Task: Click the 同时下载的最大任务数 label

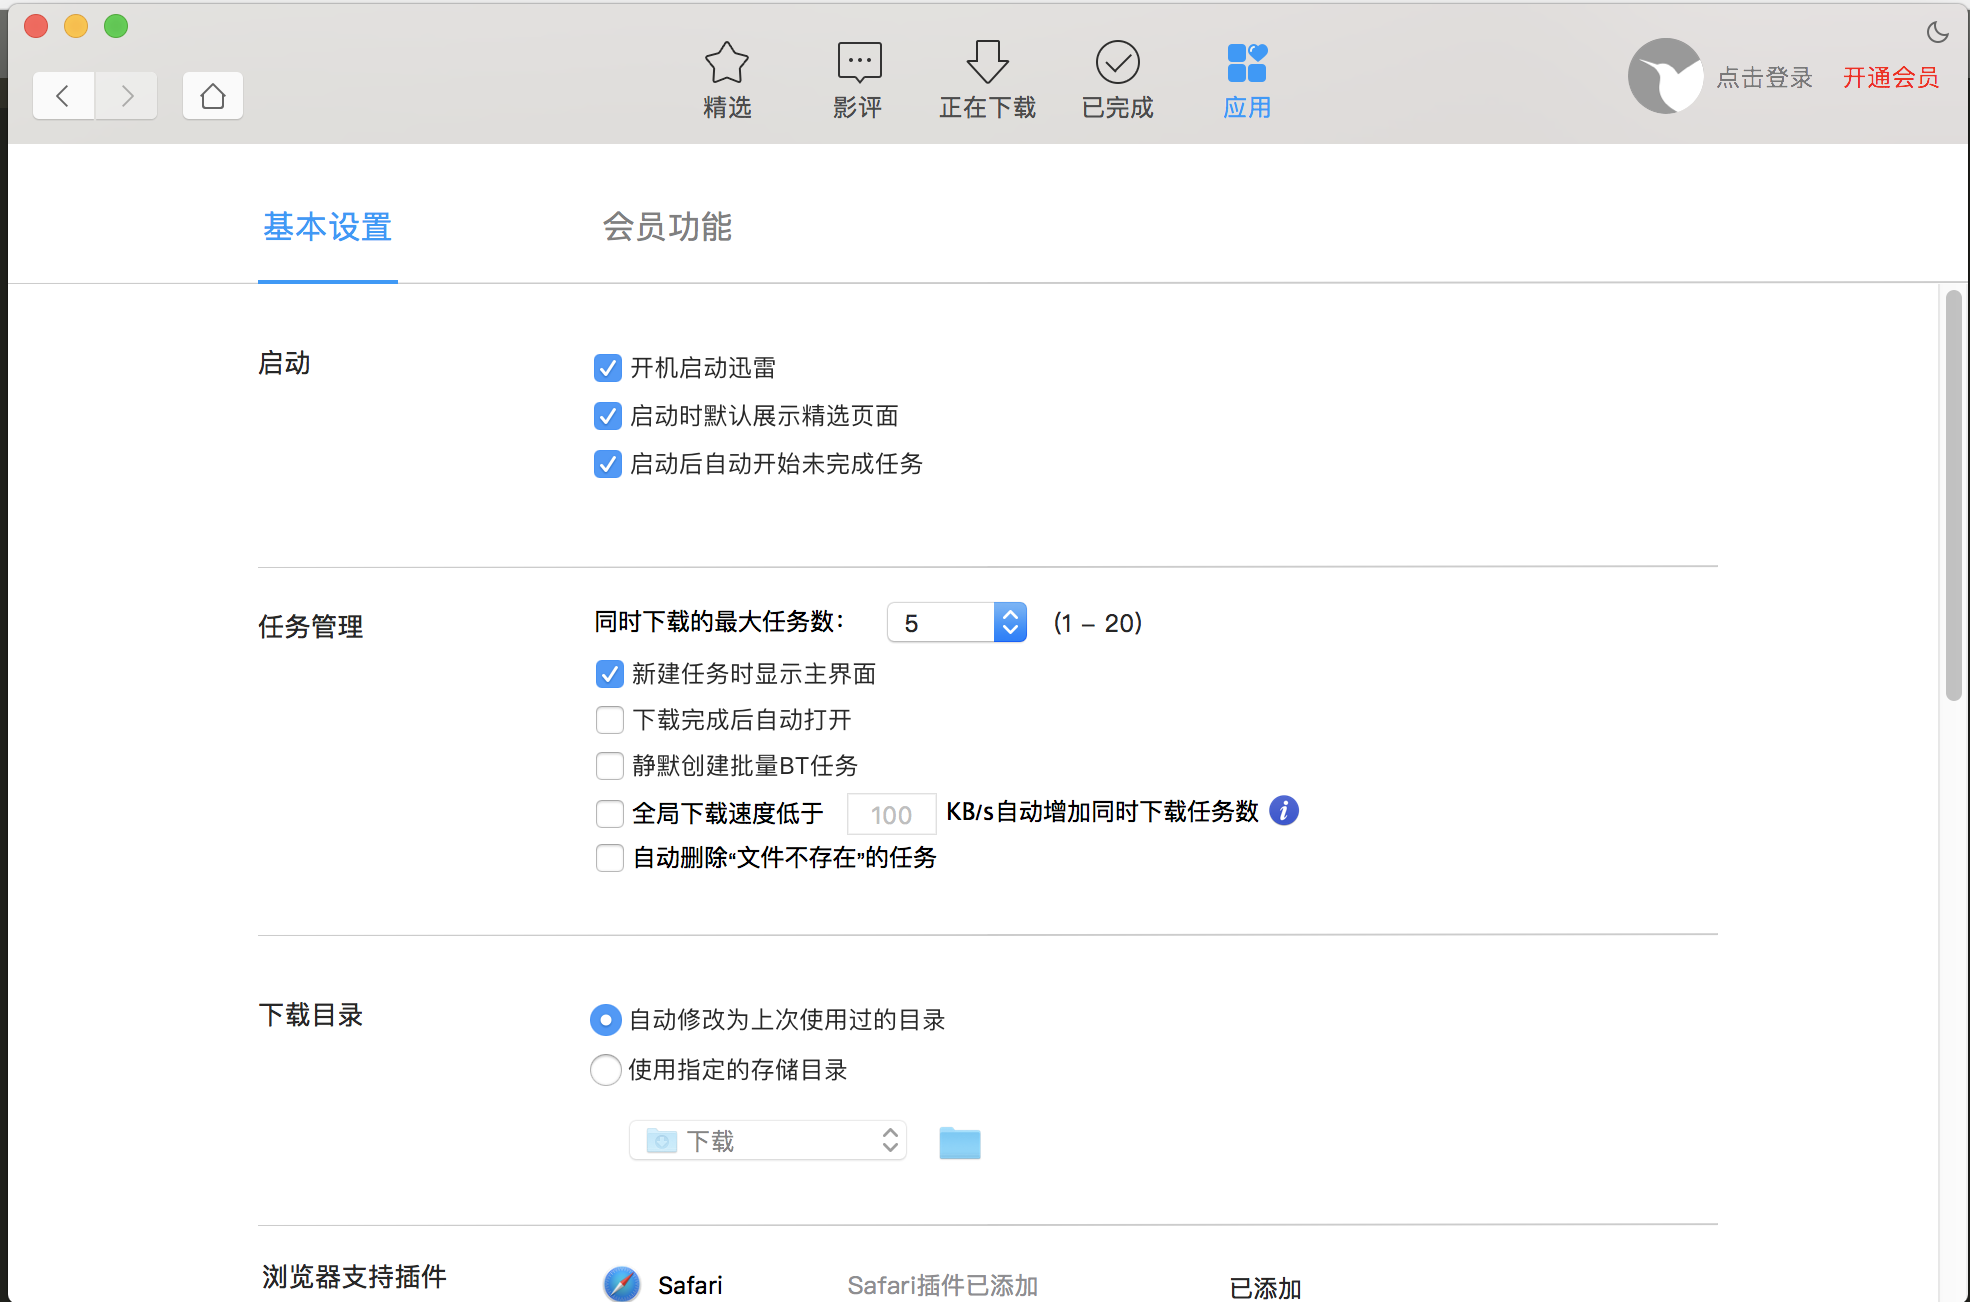Action: click(x=720, y=622)
